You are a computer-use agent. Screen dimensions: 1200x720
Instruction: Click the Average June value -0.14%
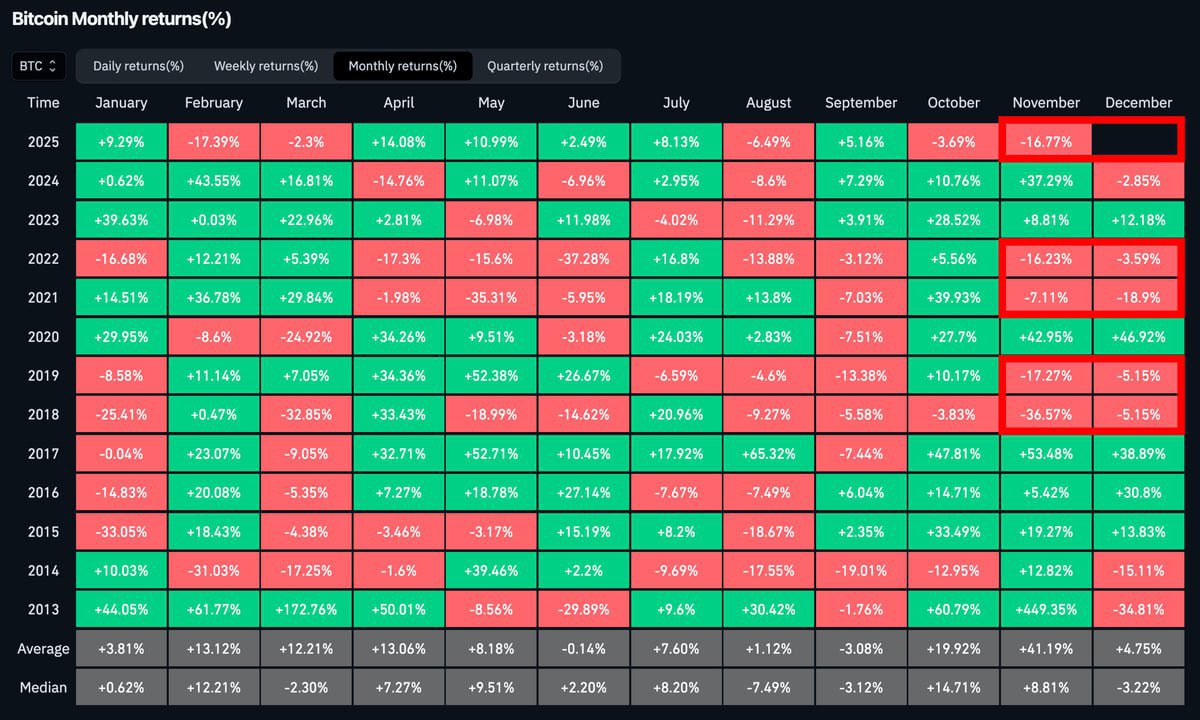tap(584, 648)
